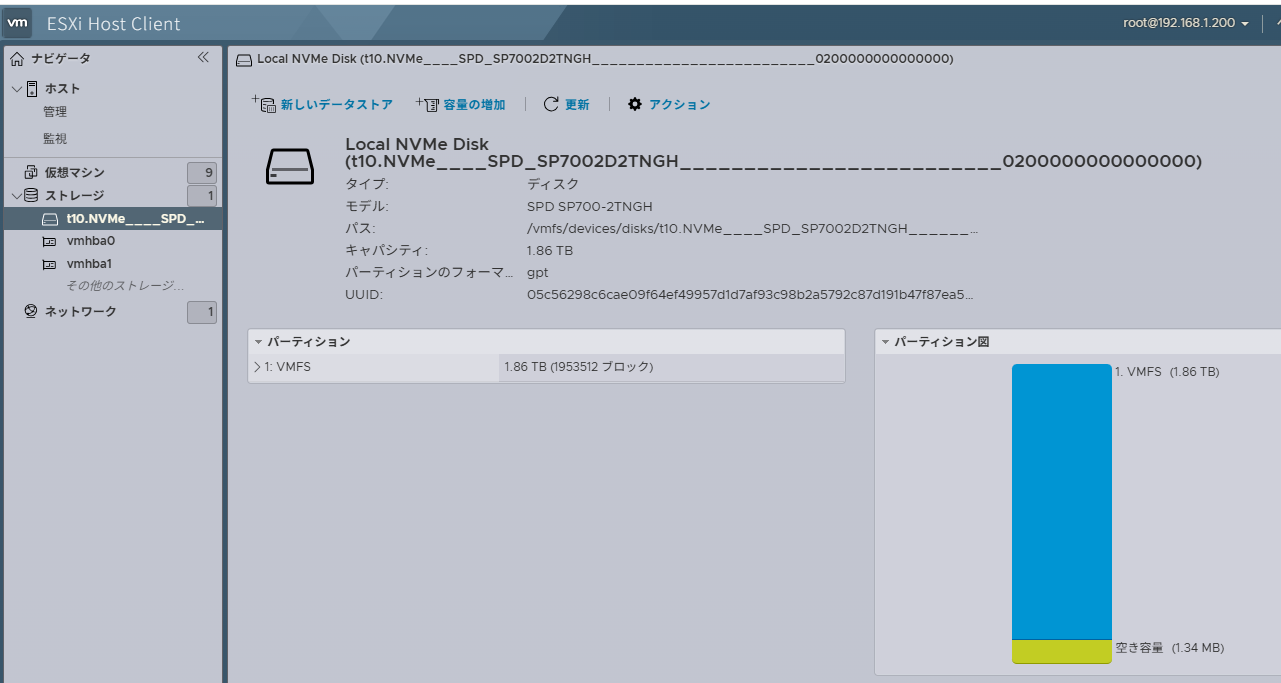Click the Network (ネットワーク) globe icon
Image resolution: width=1281 pixels, height=683 pixels.
[30, 312]
